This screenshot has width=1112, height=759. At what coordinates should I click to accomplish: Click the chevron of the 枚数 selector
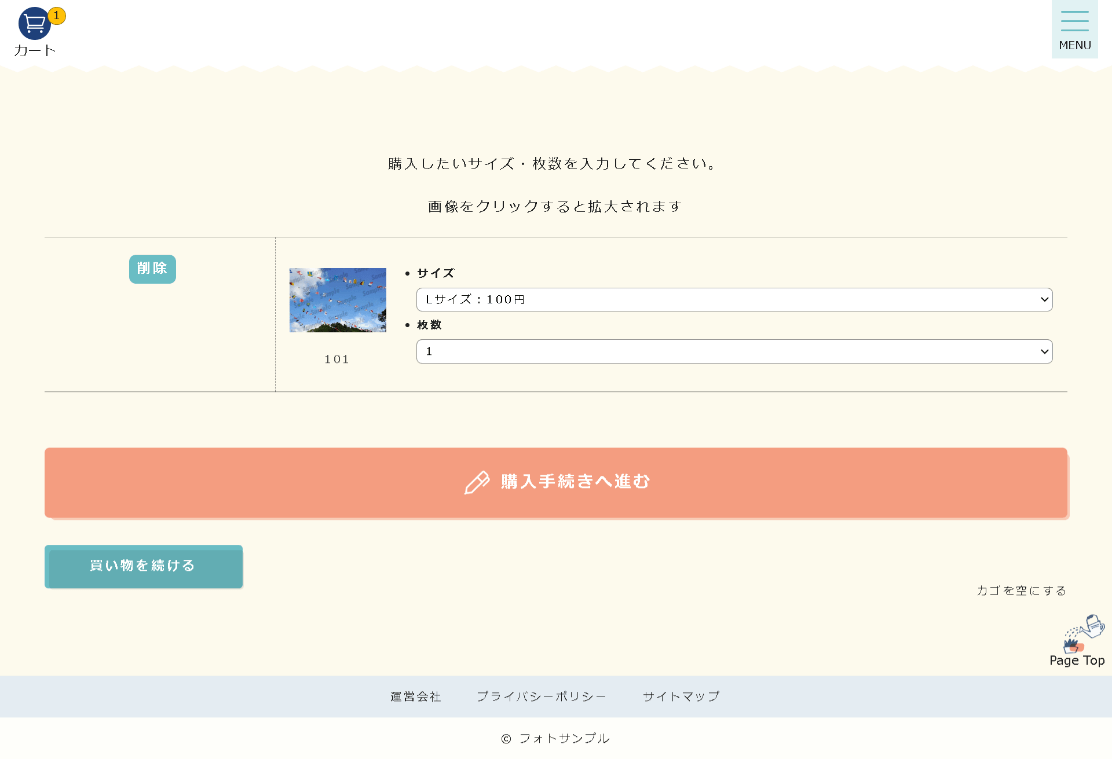(1044, 351)
